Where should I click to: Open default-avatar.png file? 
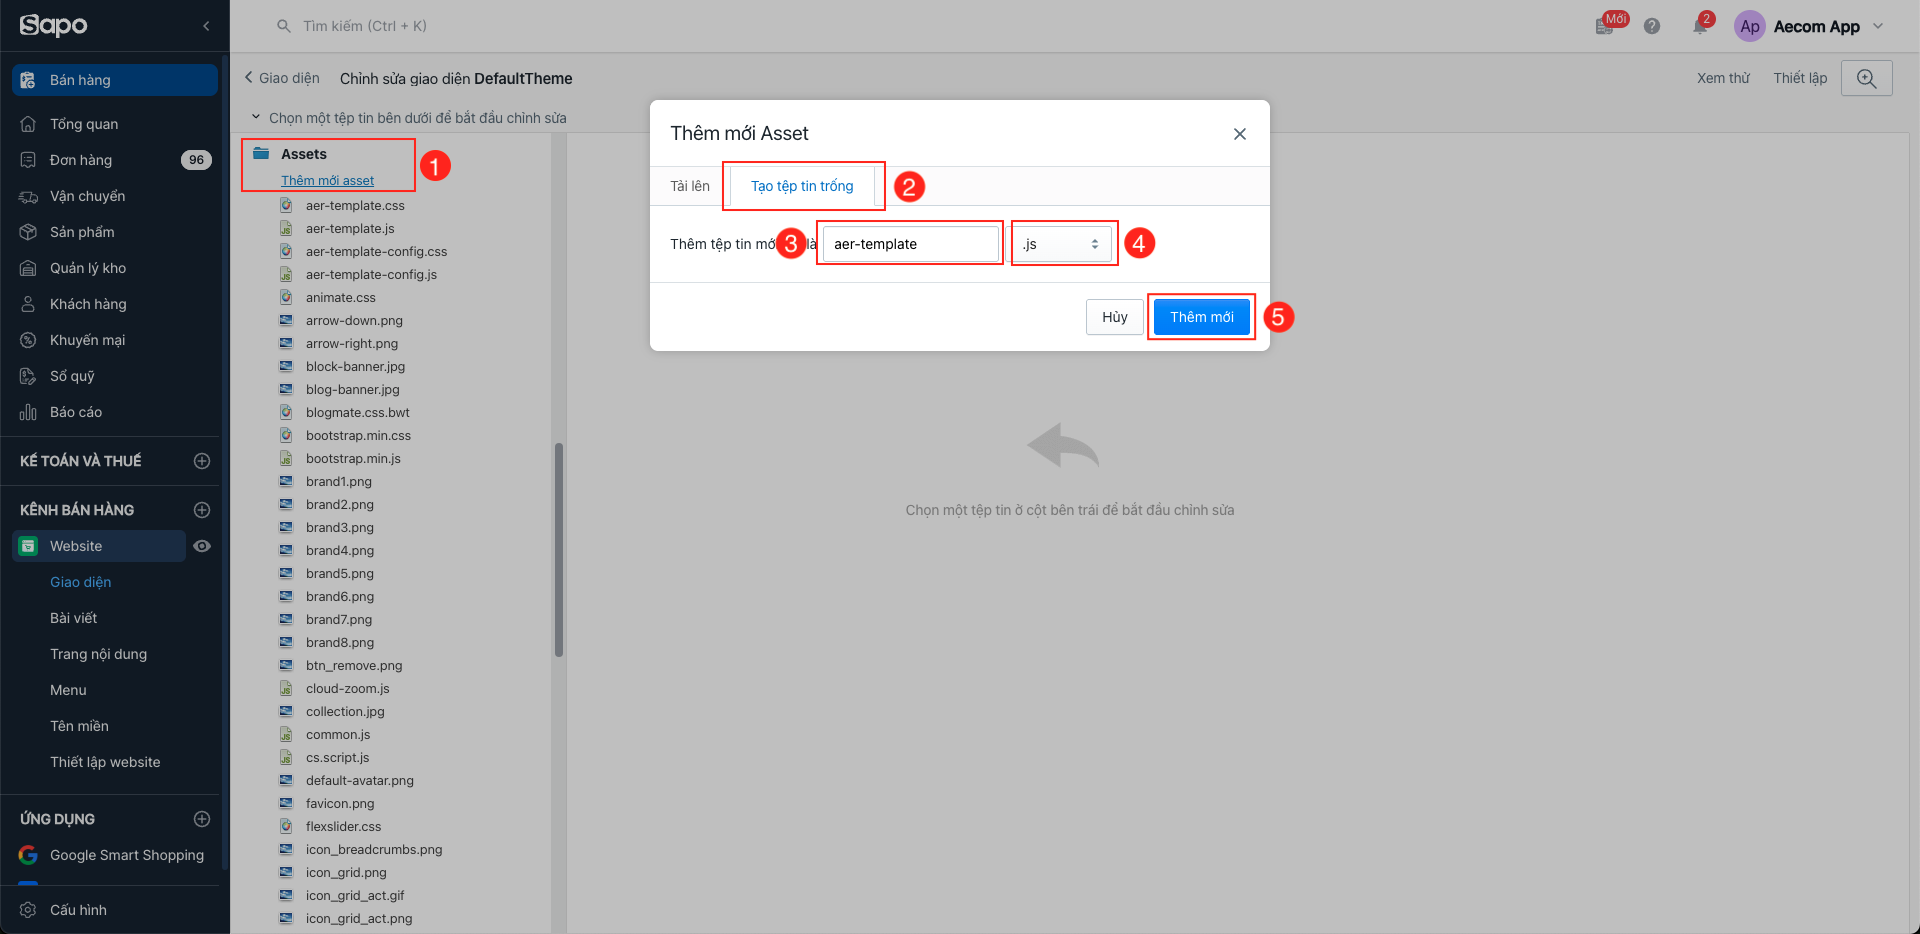click(x=360, y=780)
